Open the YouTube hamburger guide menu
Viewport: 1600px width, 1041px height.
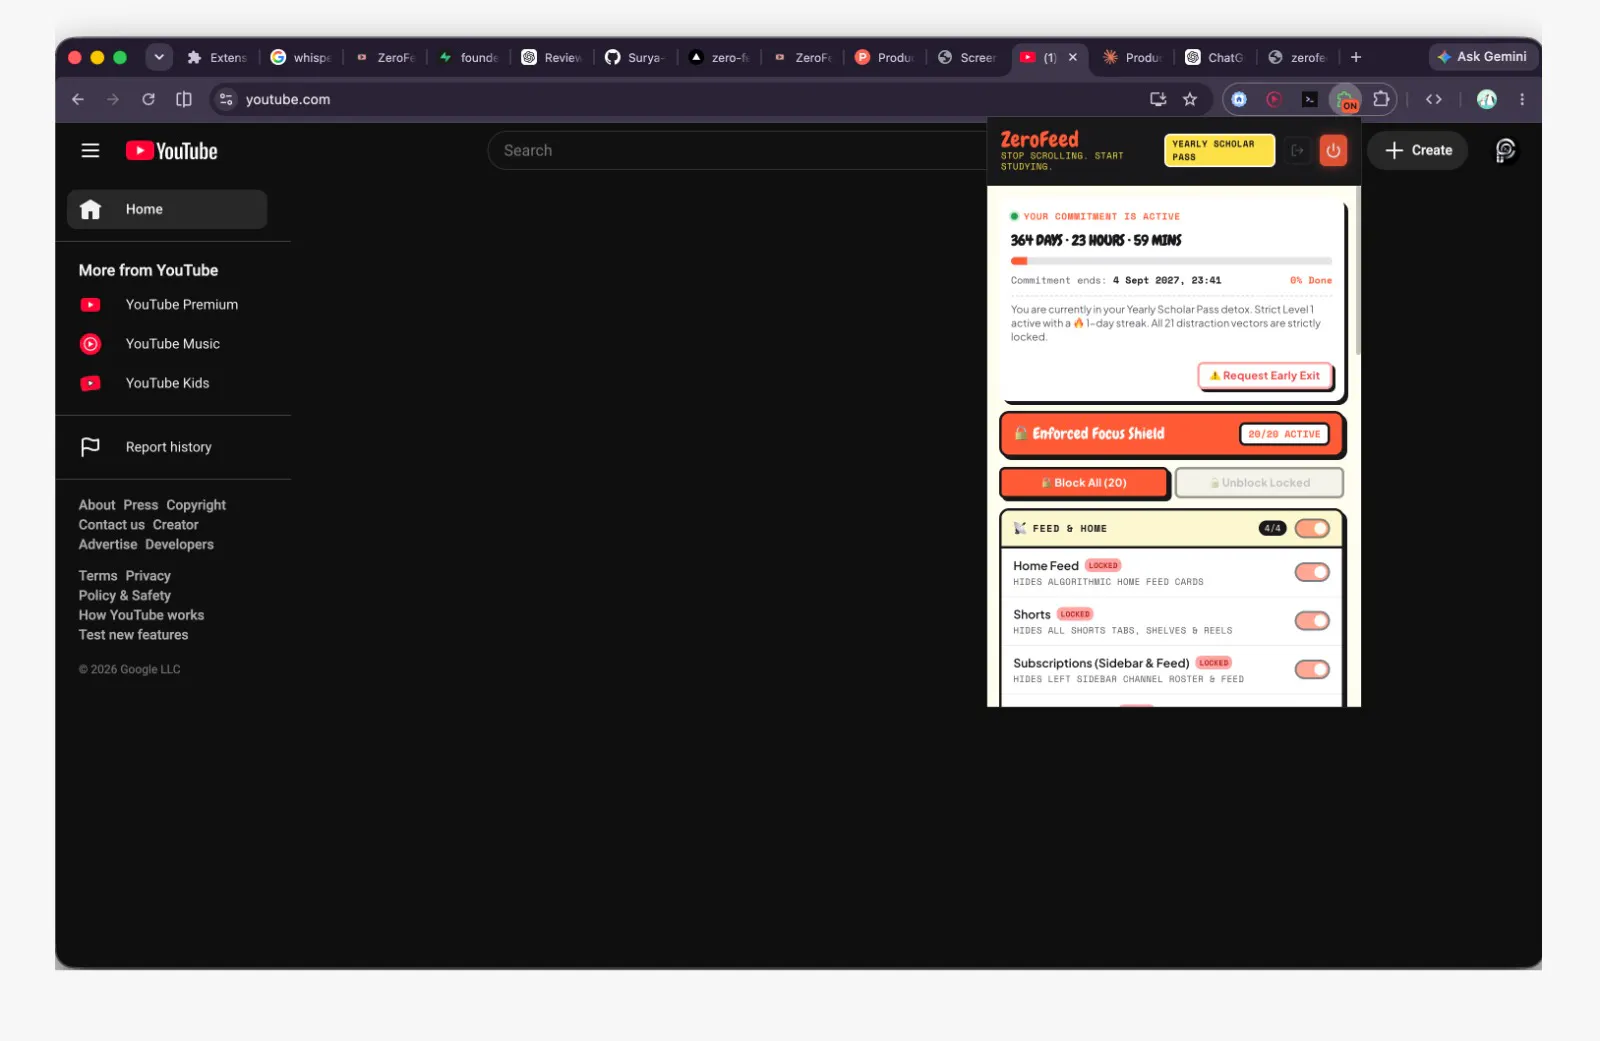90,151
